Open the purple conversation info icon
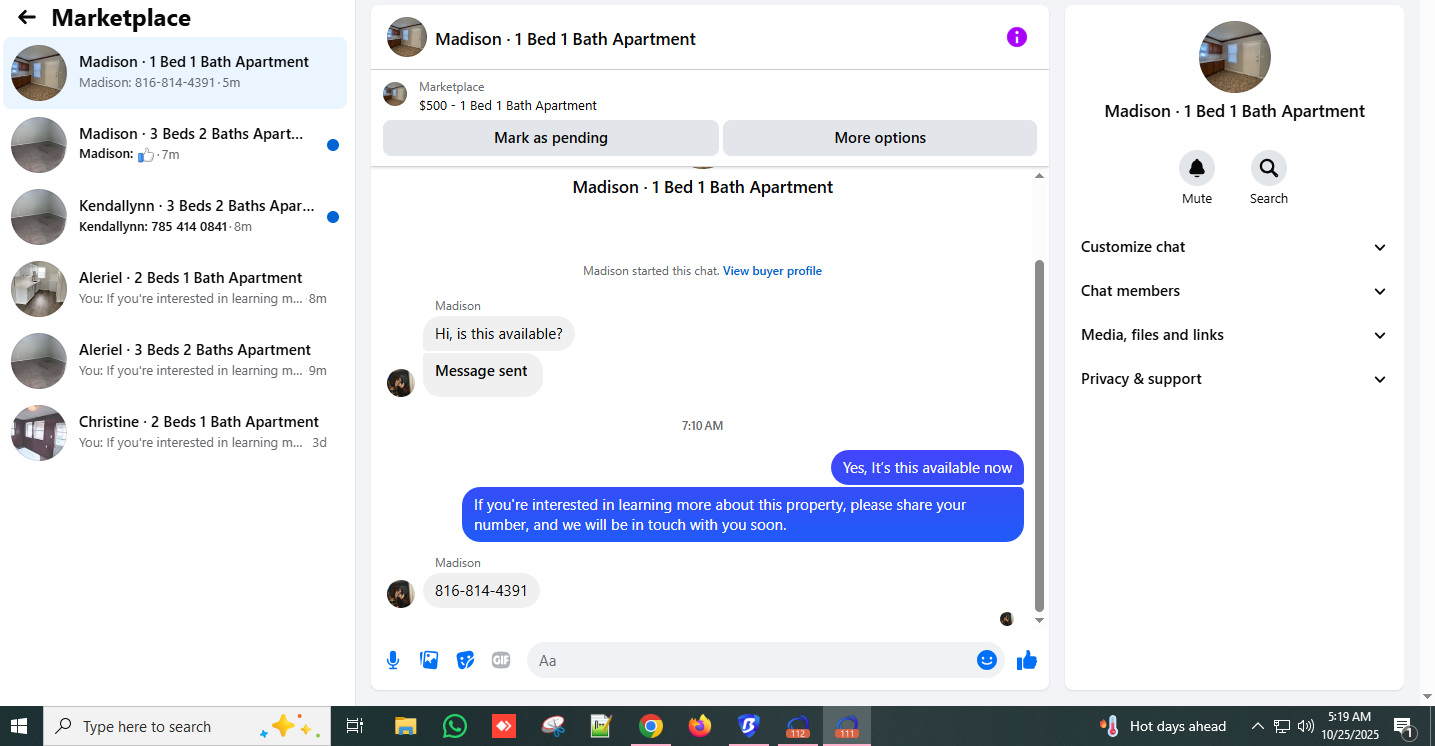 click(x=1016, y=37)
